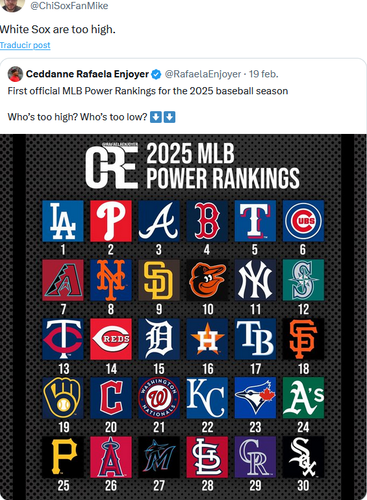Click the Yankees NY logo ranked 11
The width and height of the screenshot is (367, 500).
pos(255,280)
